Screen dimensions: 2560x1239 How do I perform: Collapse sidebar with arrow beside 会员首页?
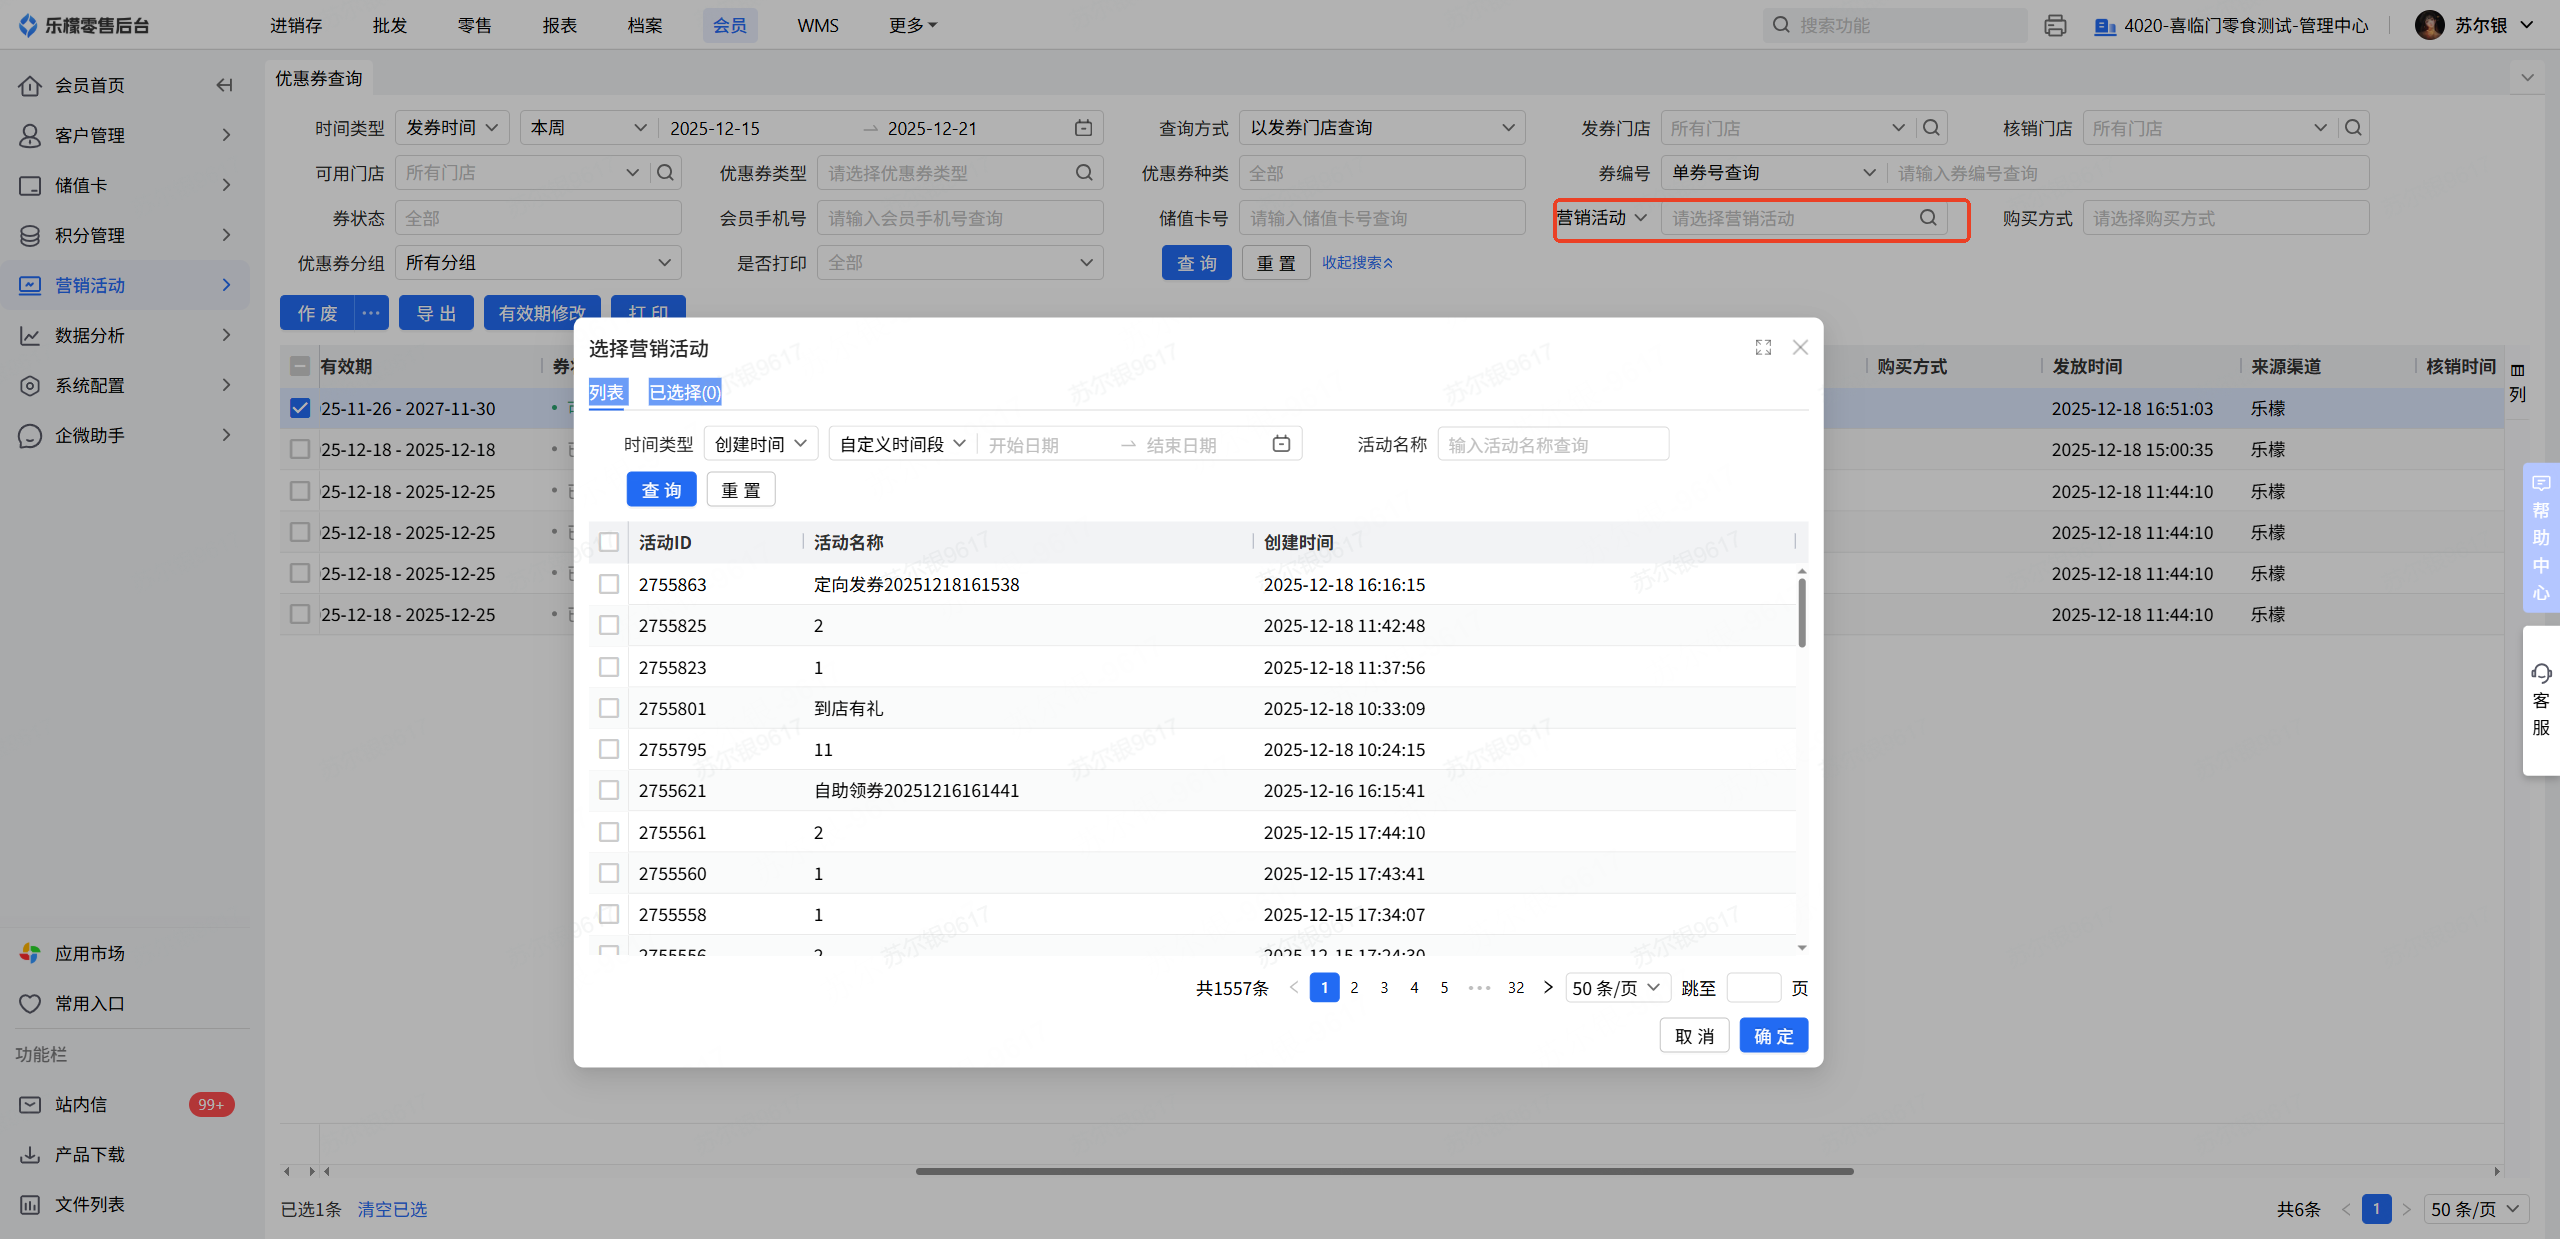coord(225,85)
